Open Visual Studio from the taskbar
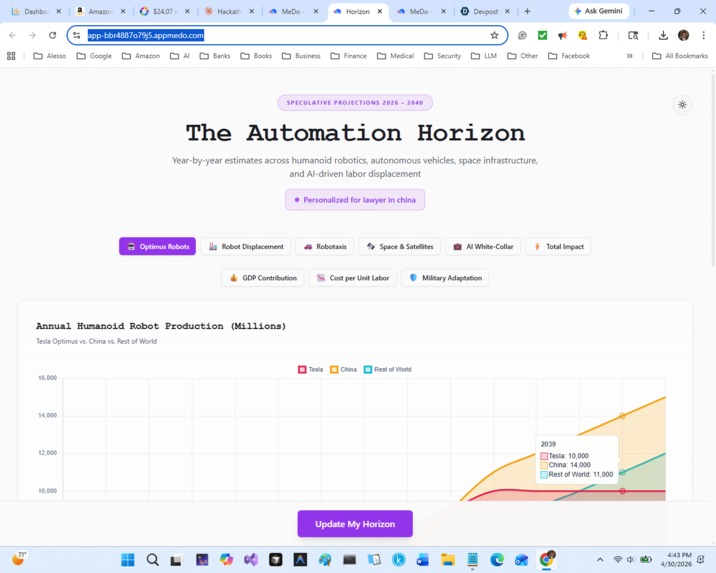 pyautogui.click(x=251, y=559)
